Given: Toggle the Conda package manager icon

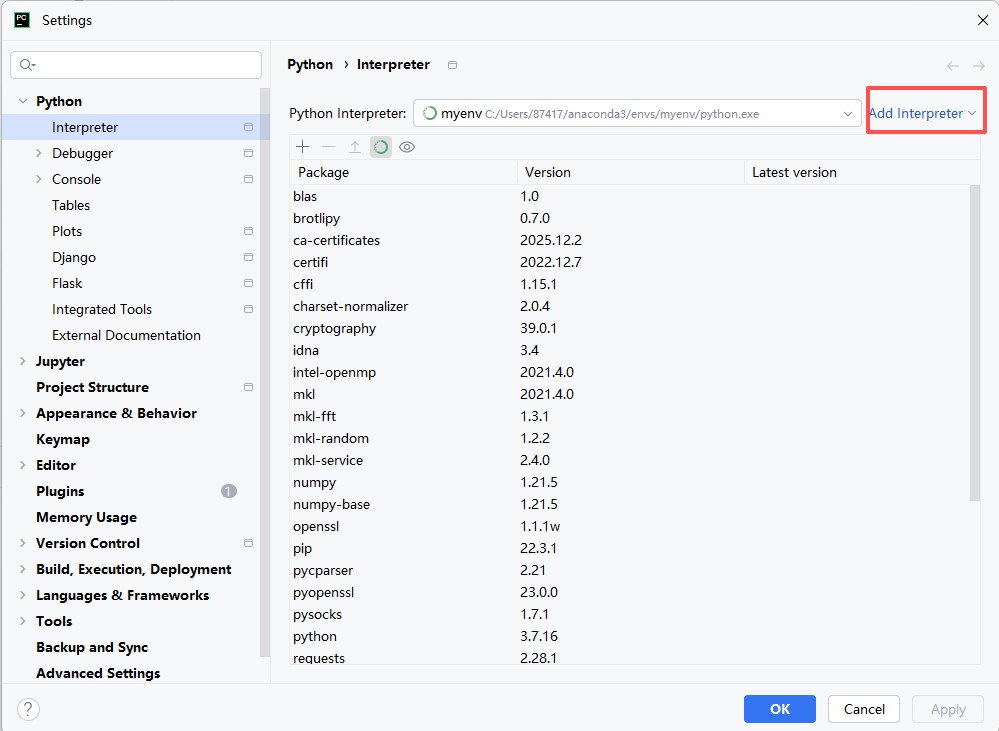Looking at the screenshot, I should (381, 147).
